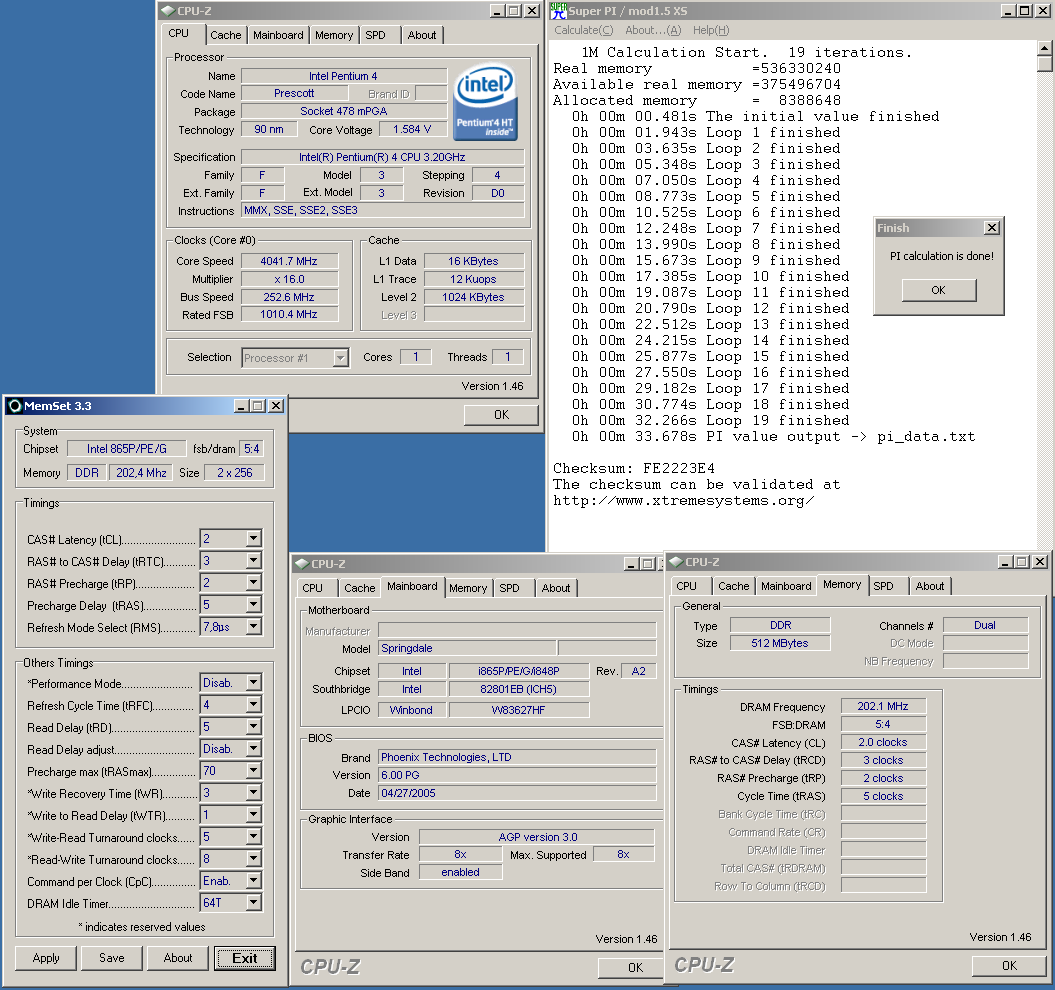Open the Refresh Mode Select (RMS) dropdown
Screen dimensions: 1055x990
pos(253,627)
